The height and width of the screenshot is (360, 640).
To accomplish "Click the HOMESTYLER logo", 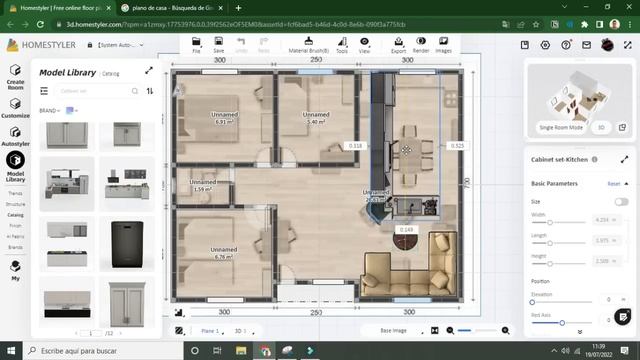I will point(41,45).
